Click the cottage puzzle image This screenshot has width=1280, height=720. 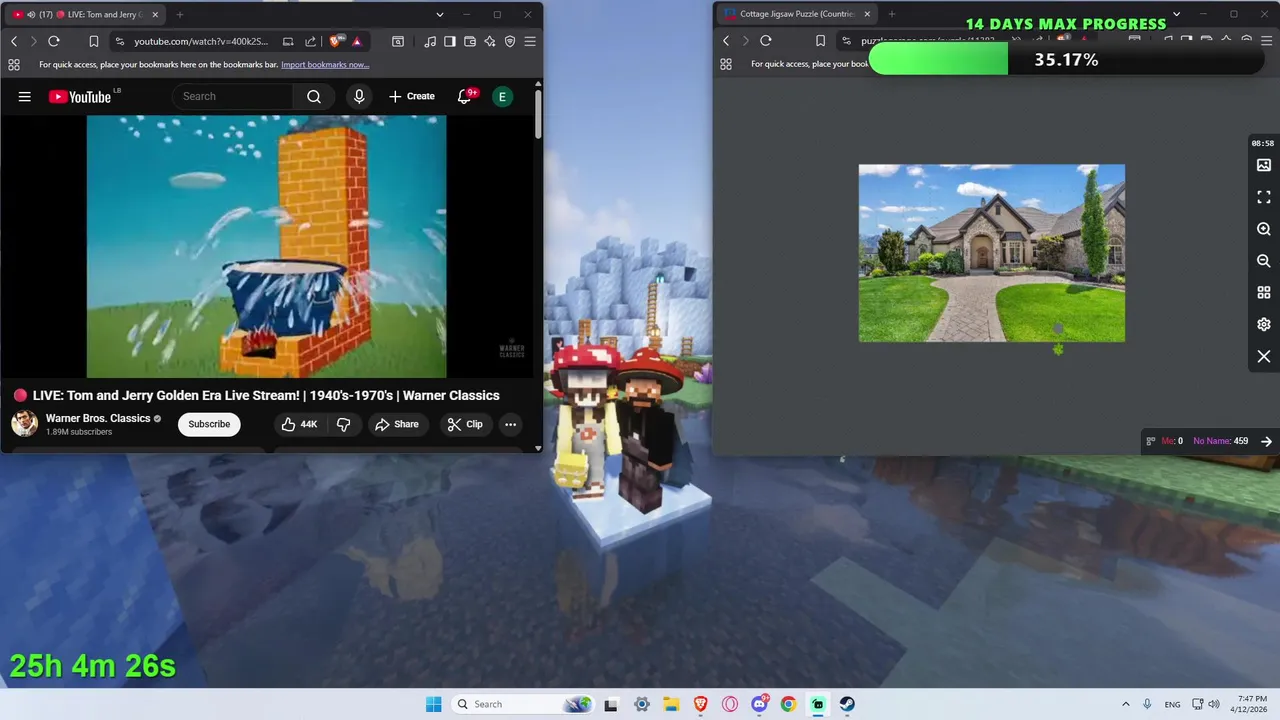pyautogui.click(x=992, y=253)
